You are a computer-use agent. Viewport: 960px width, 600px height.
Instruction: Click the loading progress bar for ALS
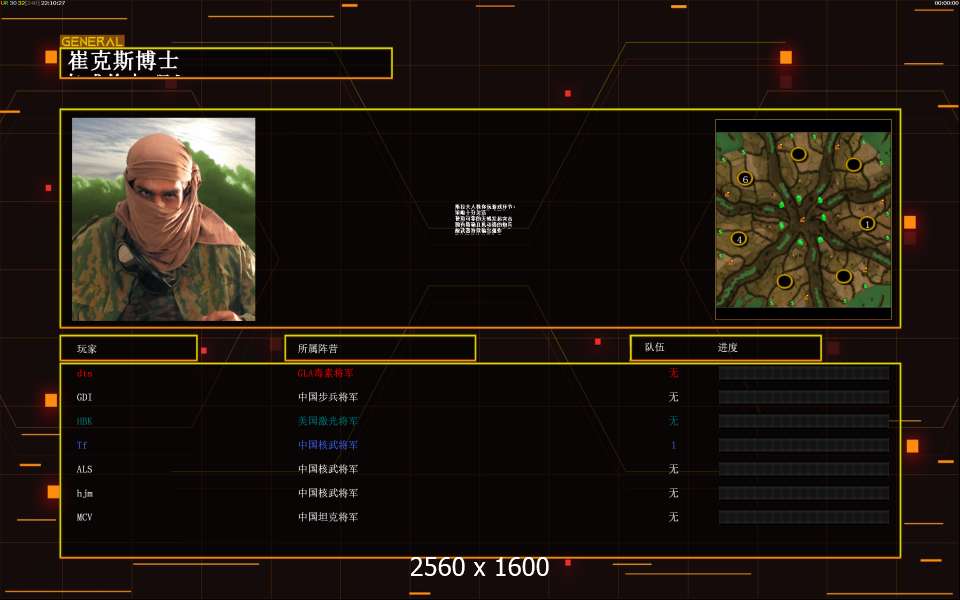(804, 469)
